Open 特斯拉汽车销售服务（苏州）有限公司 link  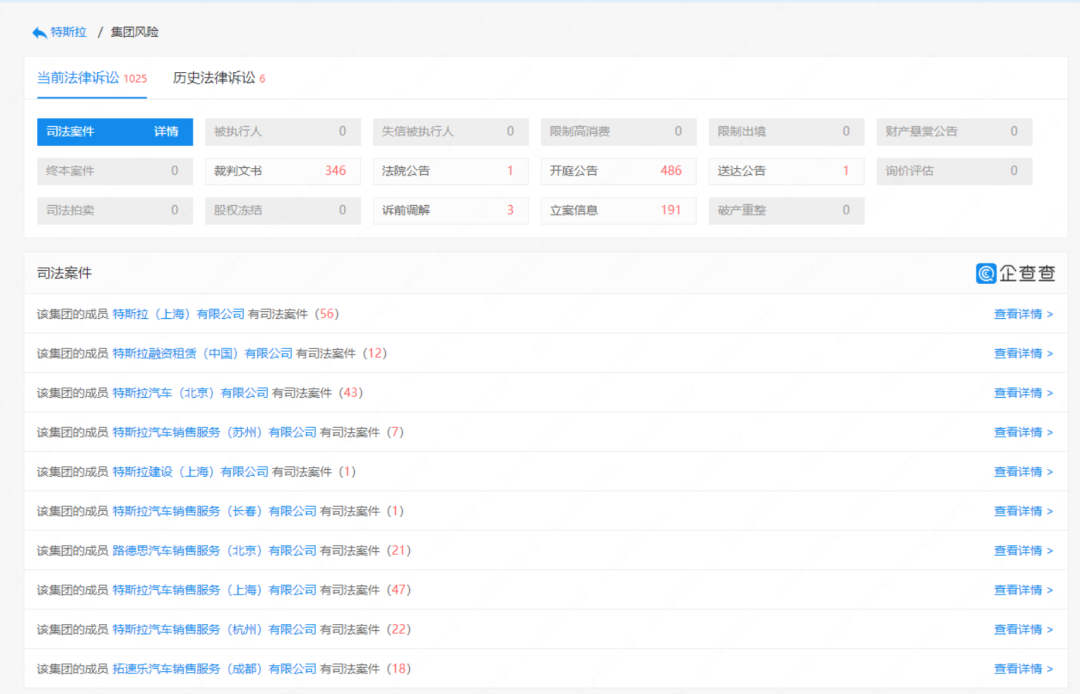click(x=214, y=432)
